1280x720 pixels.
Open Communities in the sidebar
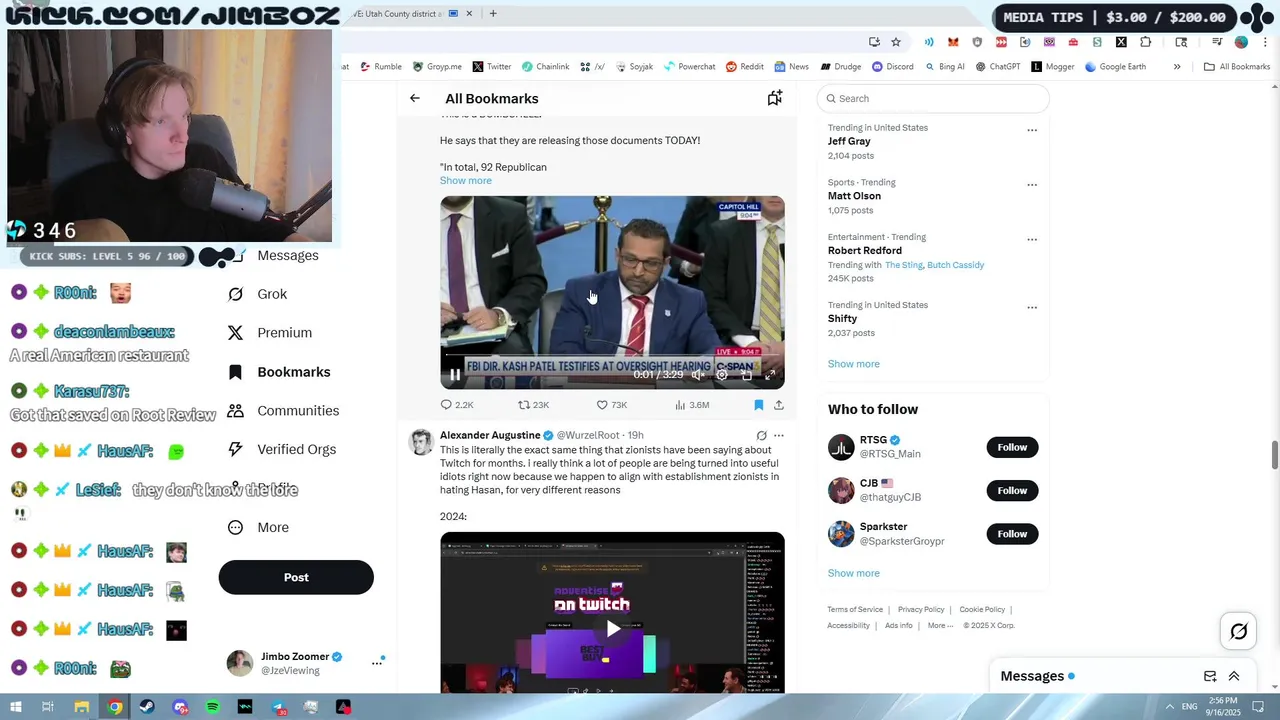click(x=283, y=411)
